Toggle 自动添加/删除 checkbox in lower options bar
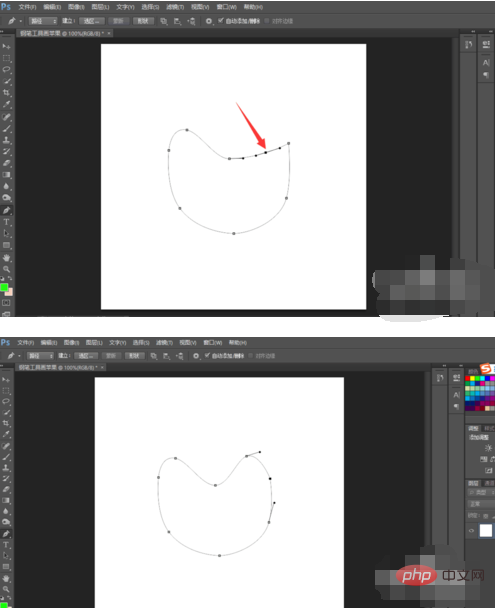495x608 pixels. pyautogui.click(x=207, y=355)
